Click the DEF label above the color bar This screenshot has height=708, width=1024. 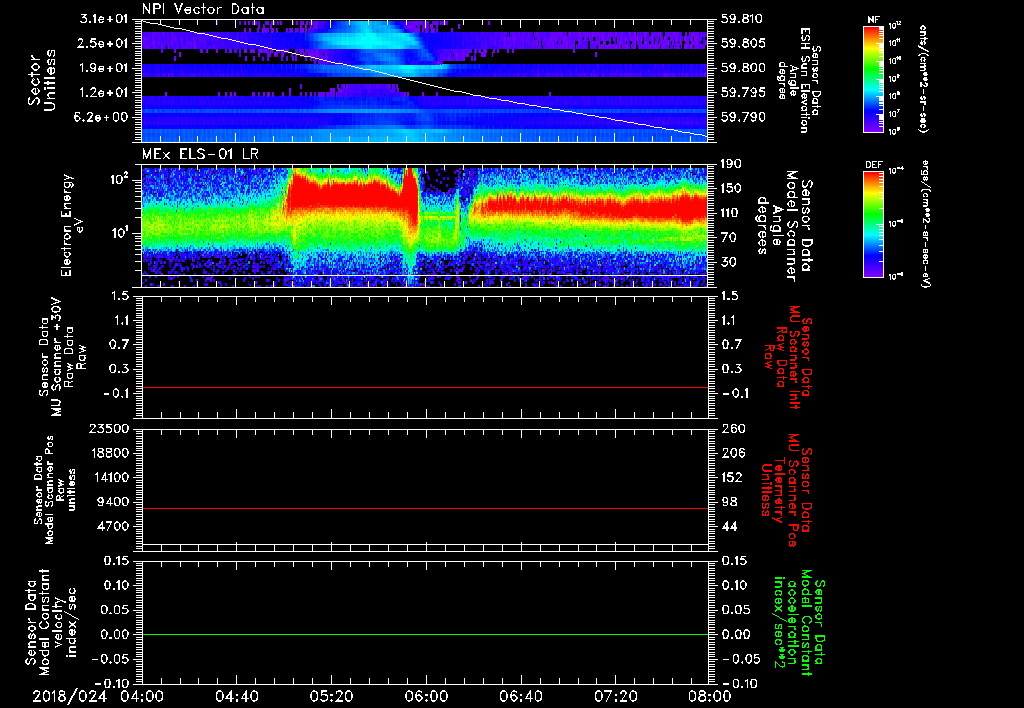click(873, 165)
